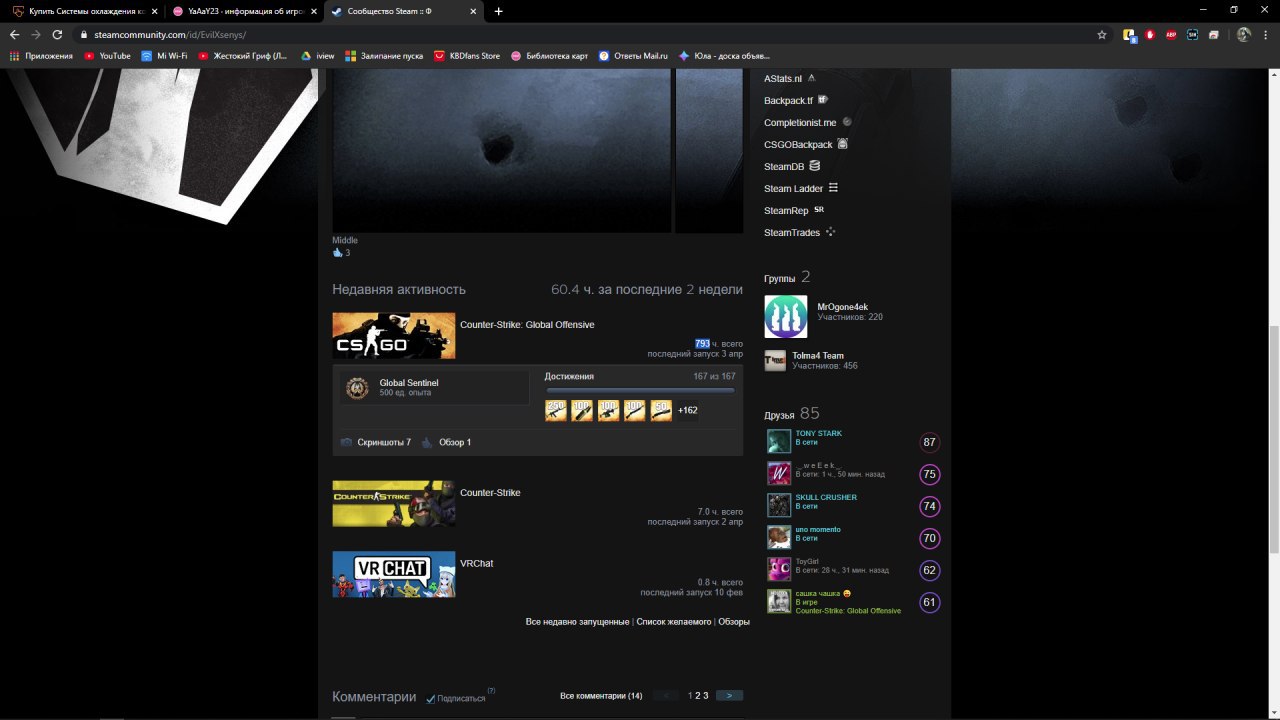Open the Mi Wi-Fi bookmark
Image resolution: width=1280 pixels, height=720 pixels.
point(164,56)
